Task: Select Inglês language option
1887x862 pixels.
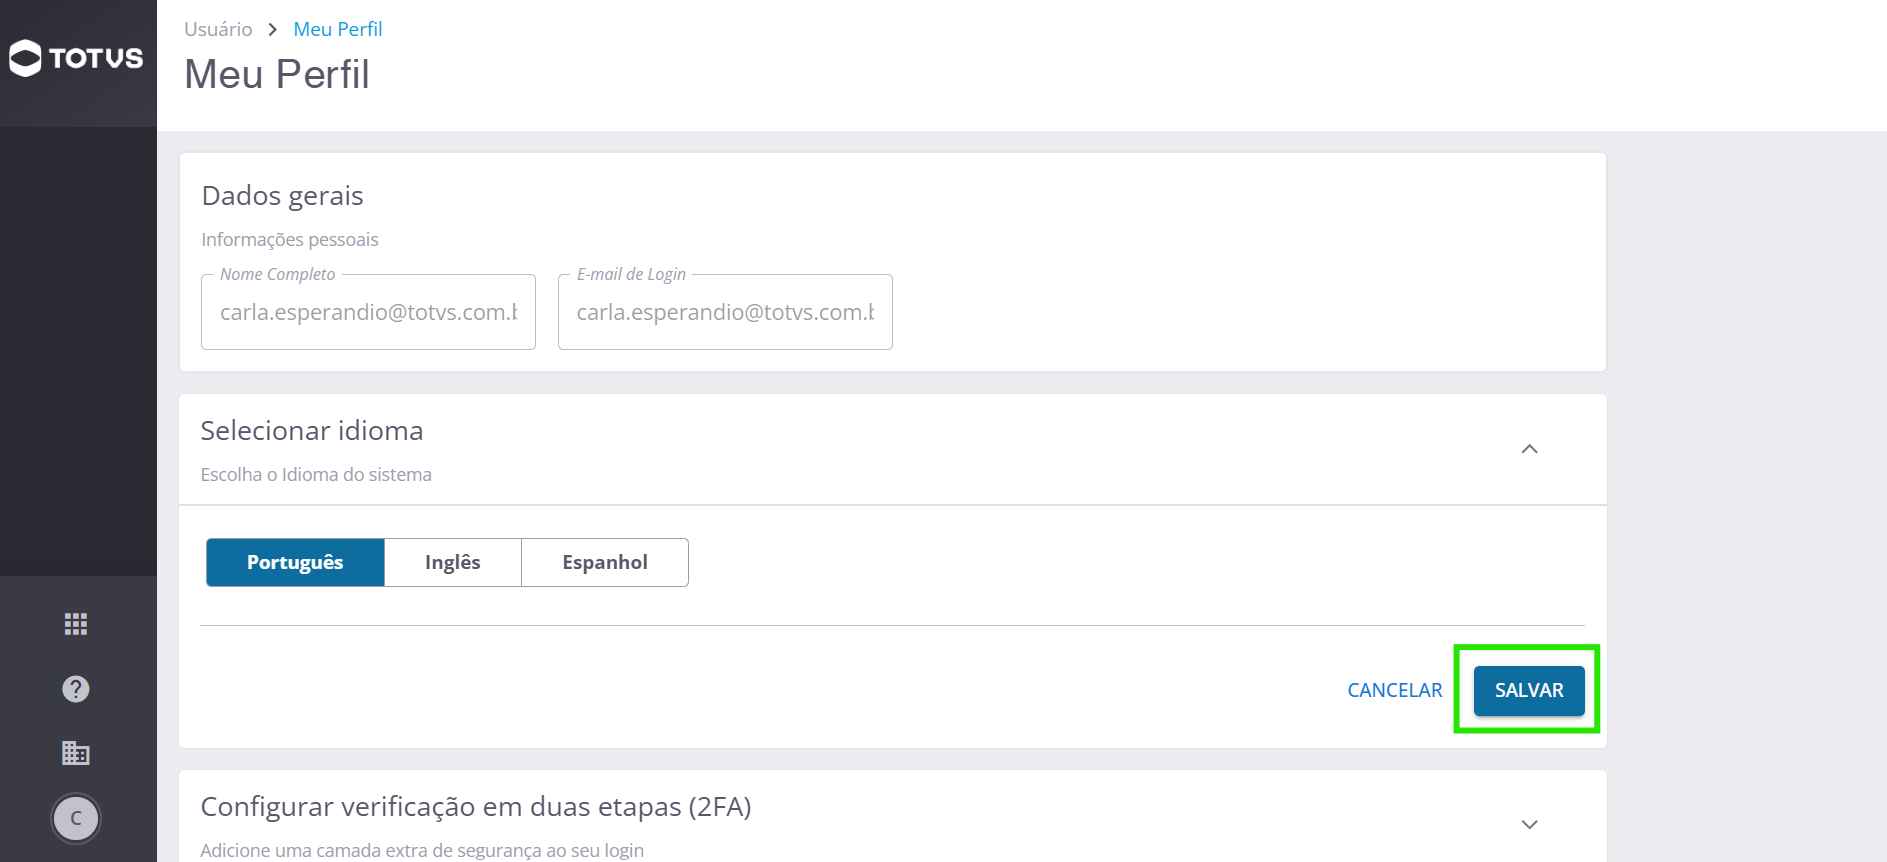Action: [453, 562]
